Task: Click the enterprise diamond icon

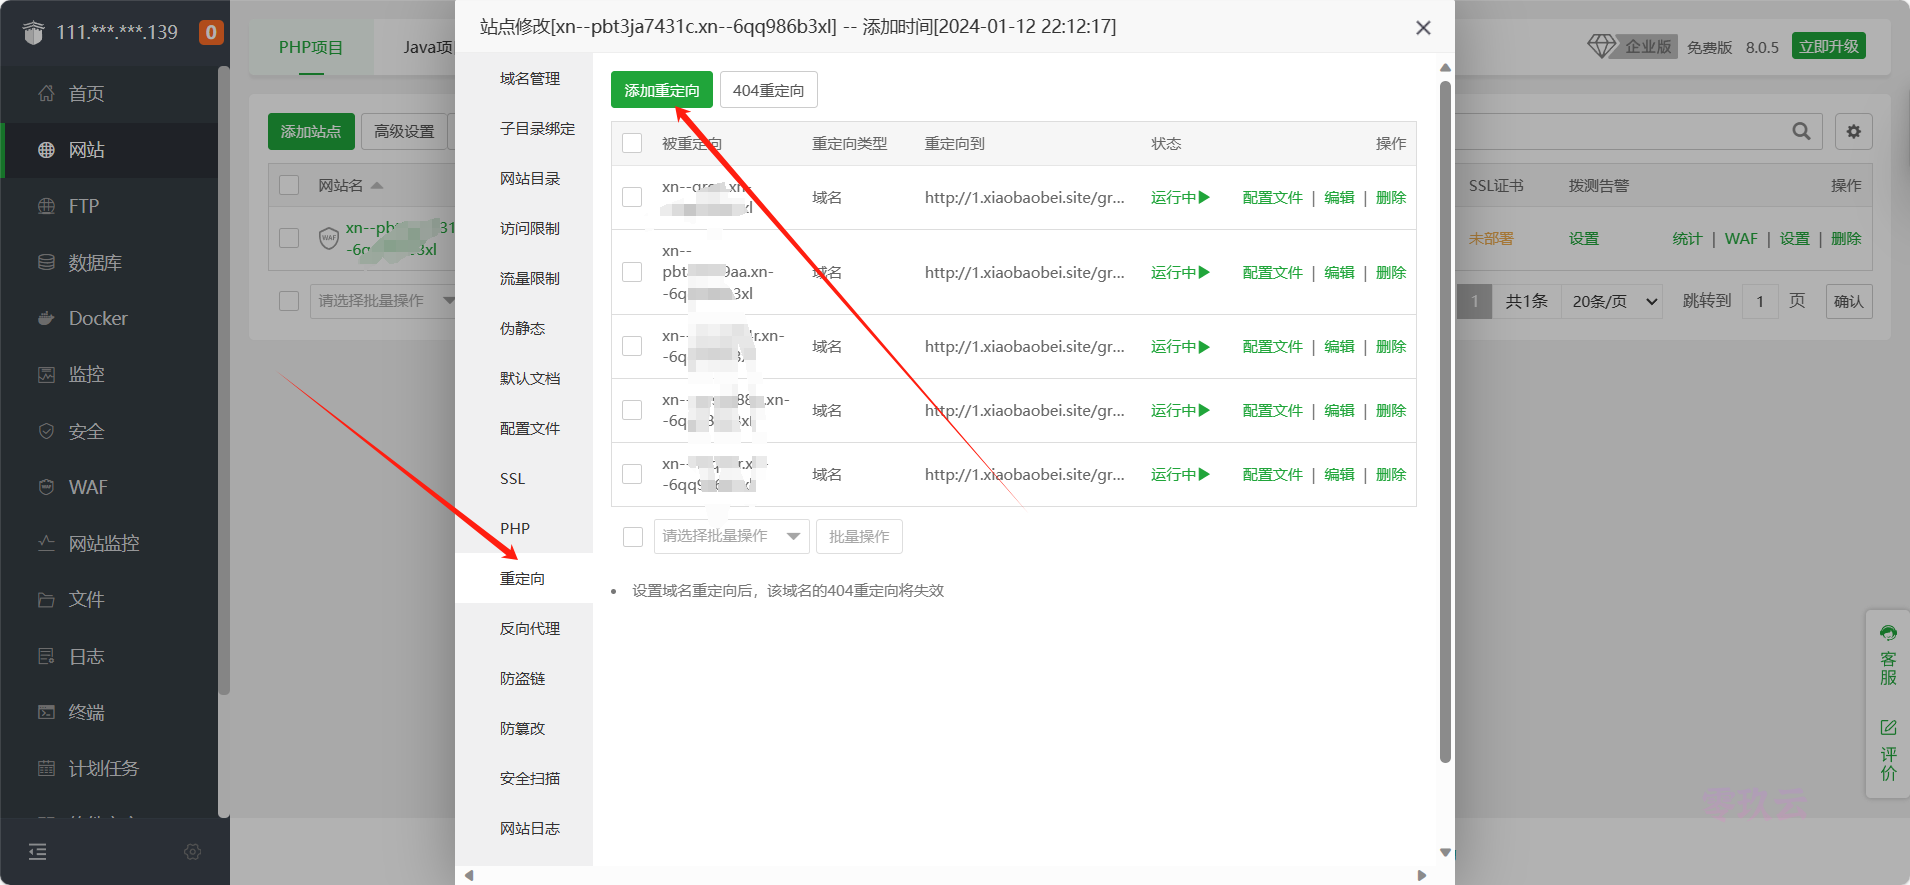Action: coord(1602,46)
